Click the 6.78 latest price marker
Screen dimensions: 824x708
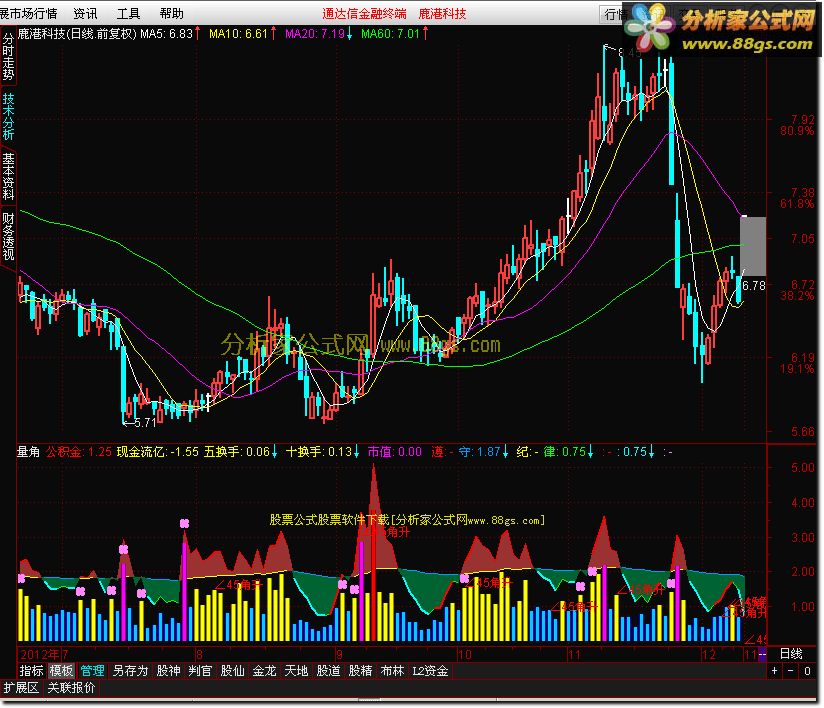(754, 285)
